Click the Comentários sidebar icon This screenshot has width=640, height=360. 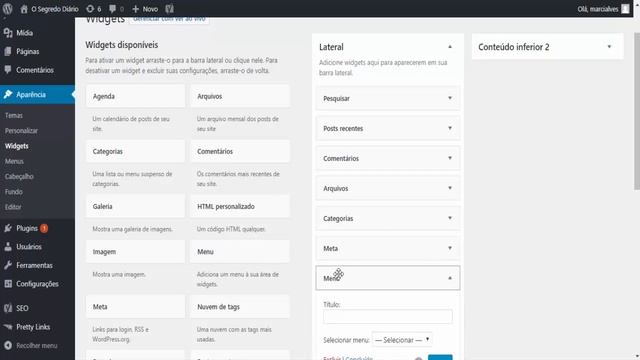(x=8, y=70)
